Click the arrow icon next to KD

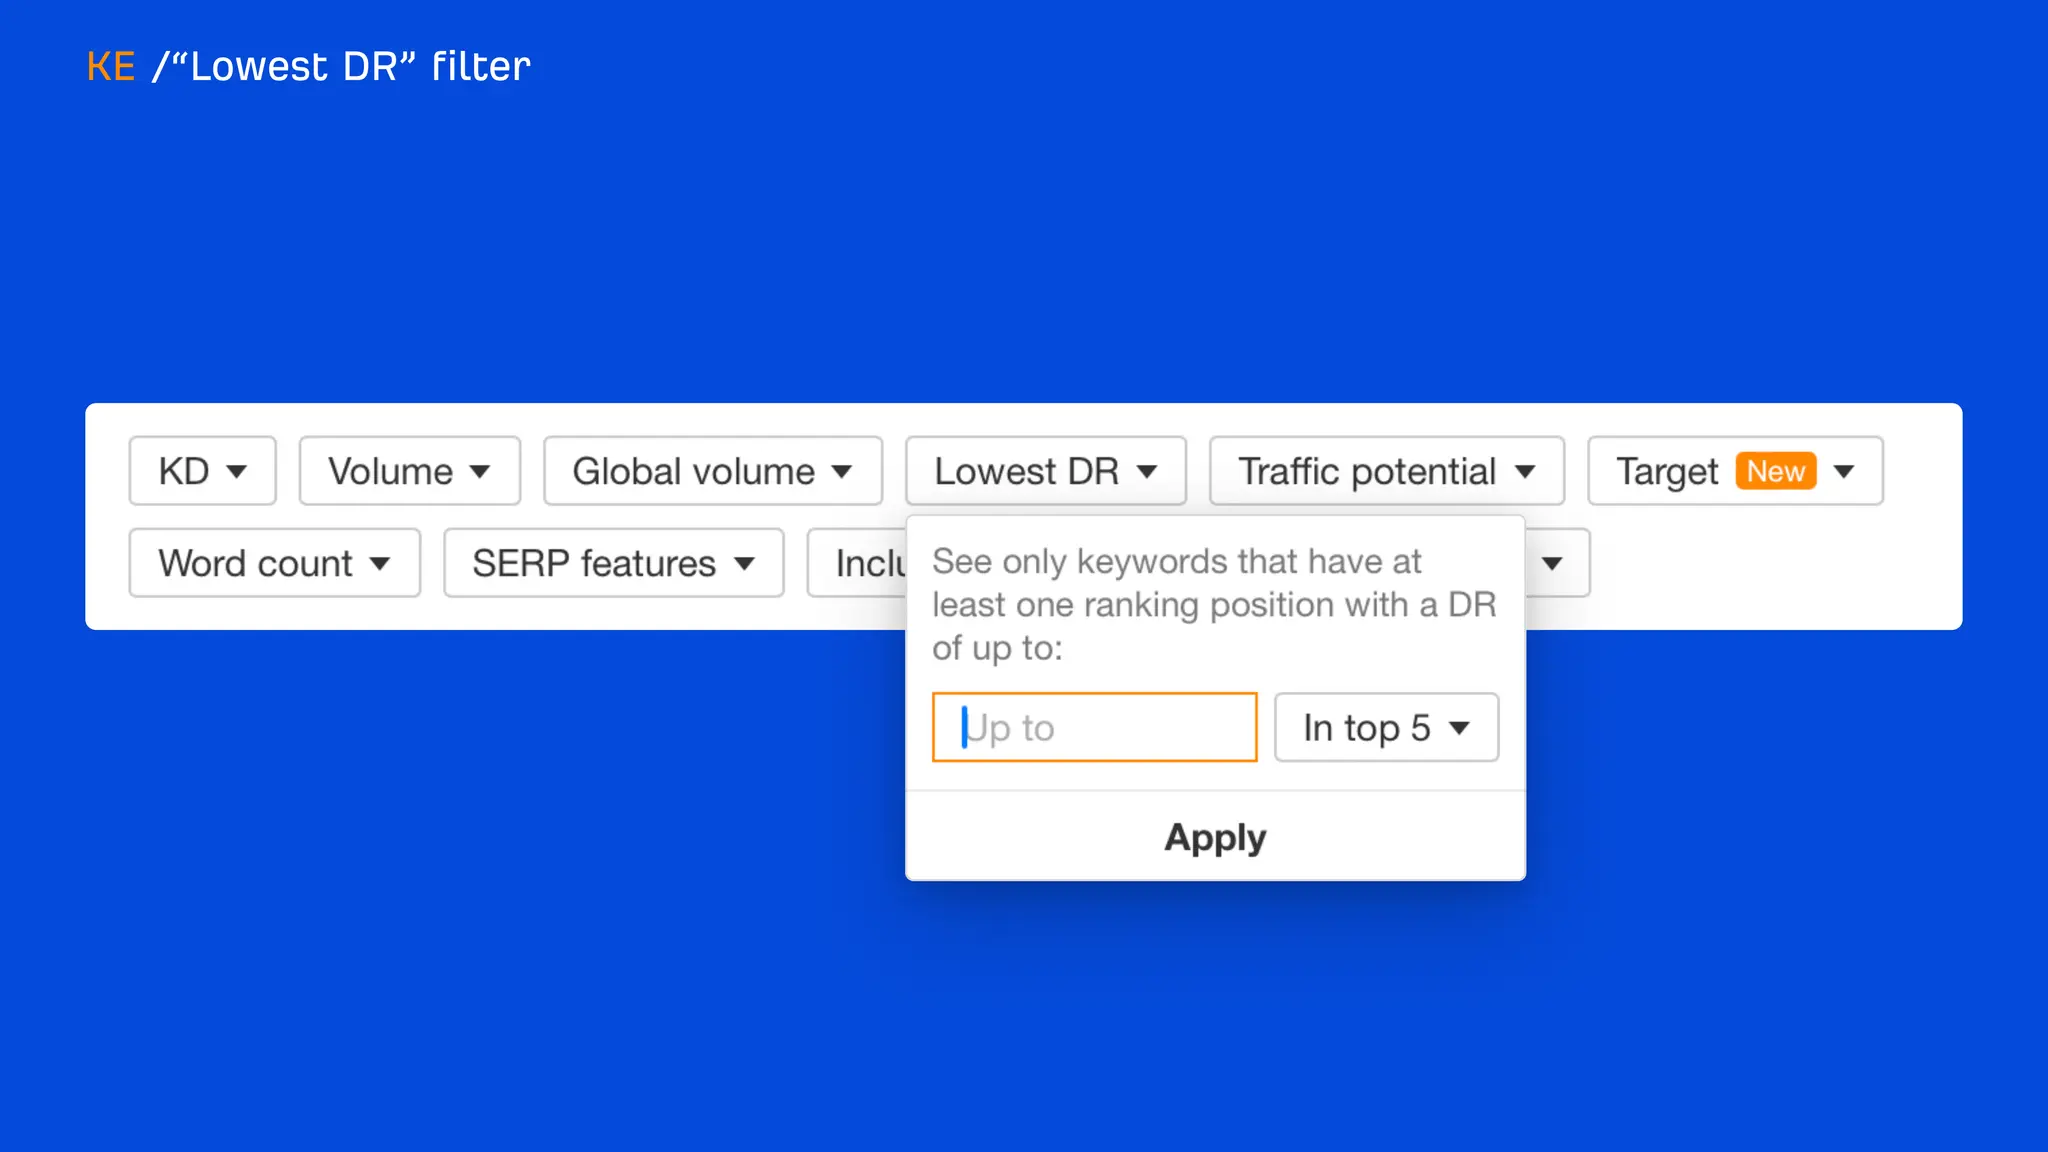coord(236,472)
